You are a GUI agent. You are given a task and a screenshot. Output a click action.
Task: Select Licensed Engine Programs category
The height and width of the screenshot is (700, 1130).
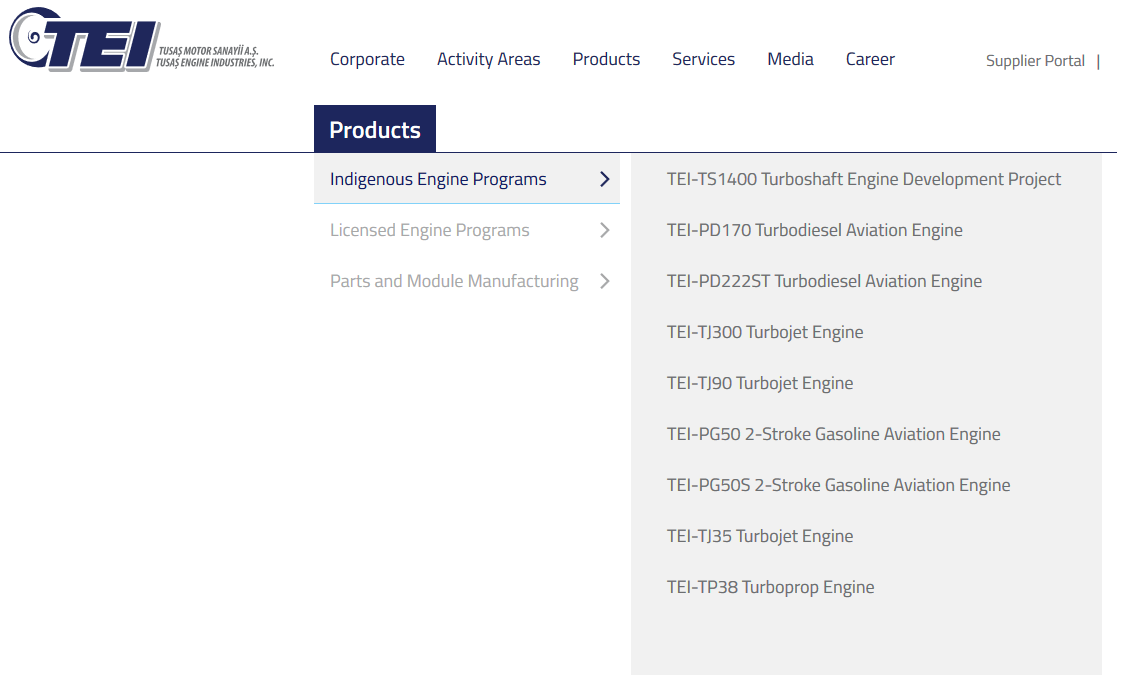pos(430,230)
